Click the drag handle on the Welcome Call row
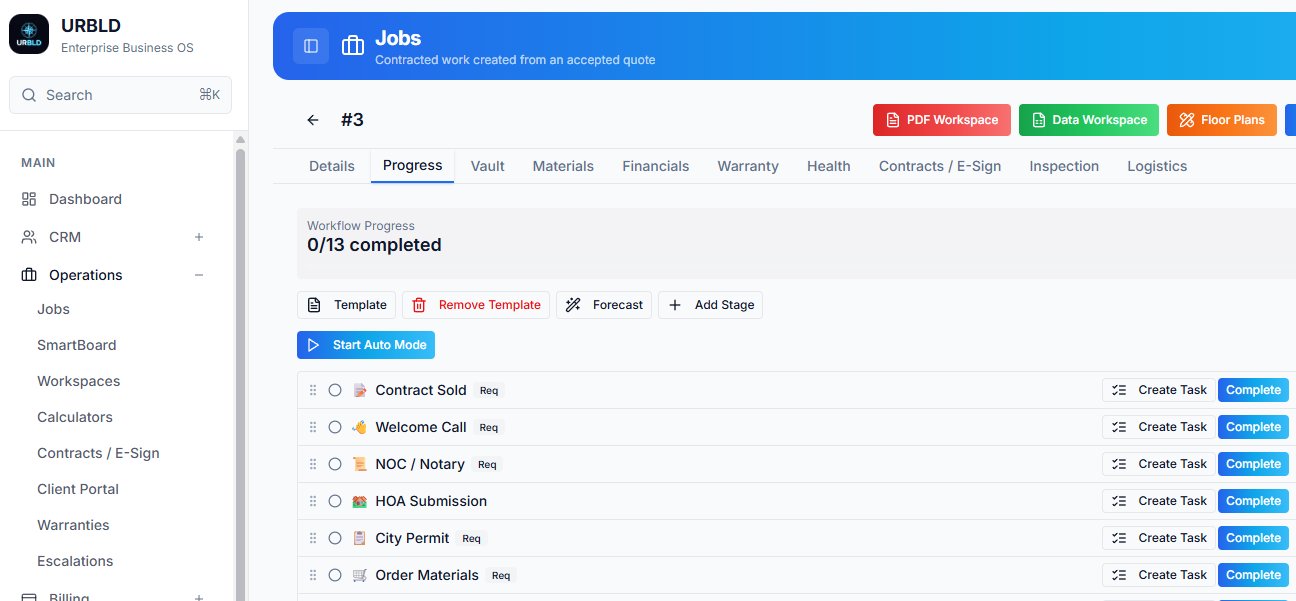Image resolution: width=1296 pixels, height=601 pixels. point(313,427)
